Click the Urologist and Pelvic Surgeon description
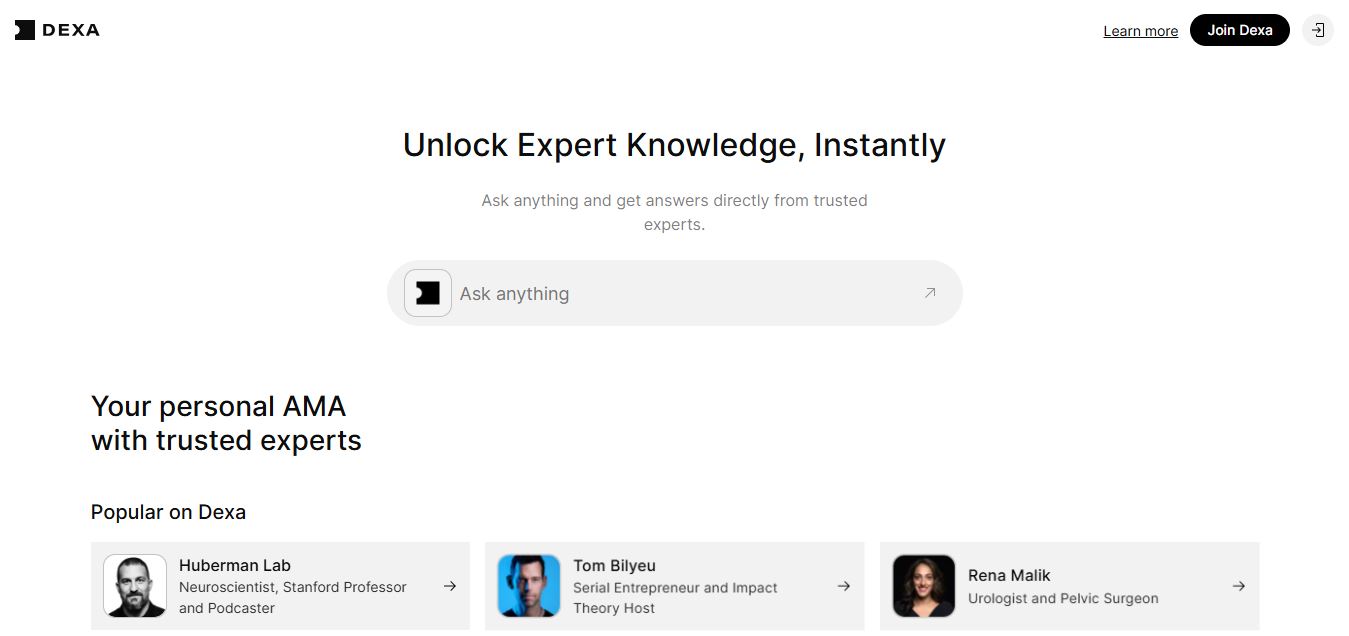The width and height of the screenshot is (1349, 636). [x=1063, y=598]
